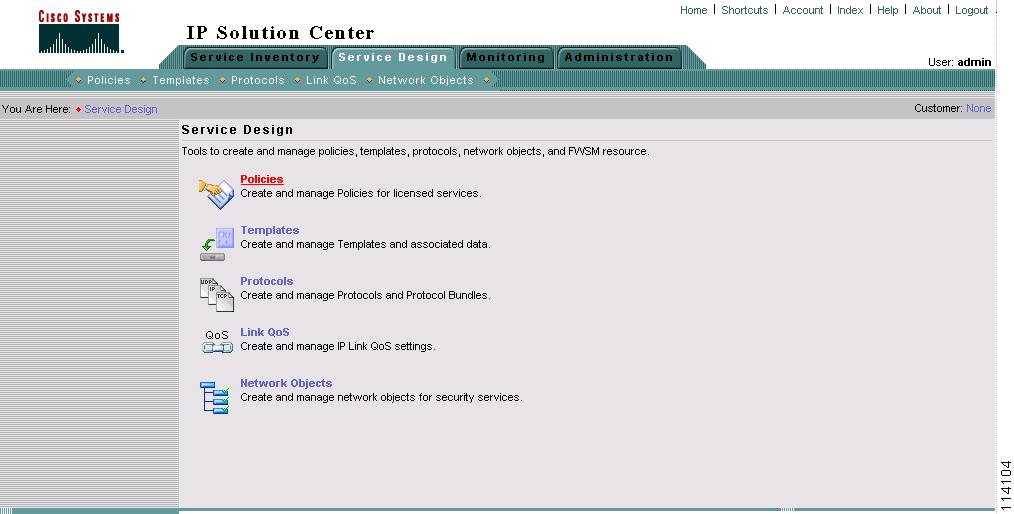Click the Protocols stacked documents icon

pyautogui.click(x=217, y=295)
